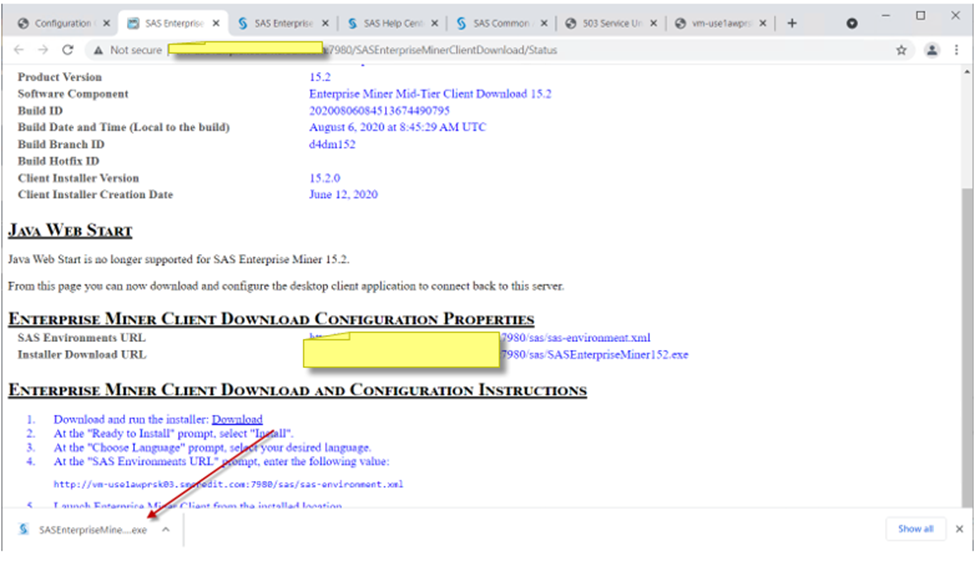The width and height of the screenshot is (975, 561).
Task: Click the environment URL http://vm-use1awprsk03 text
Action: (x=228, y=484)
